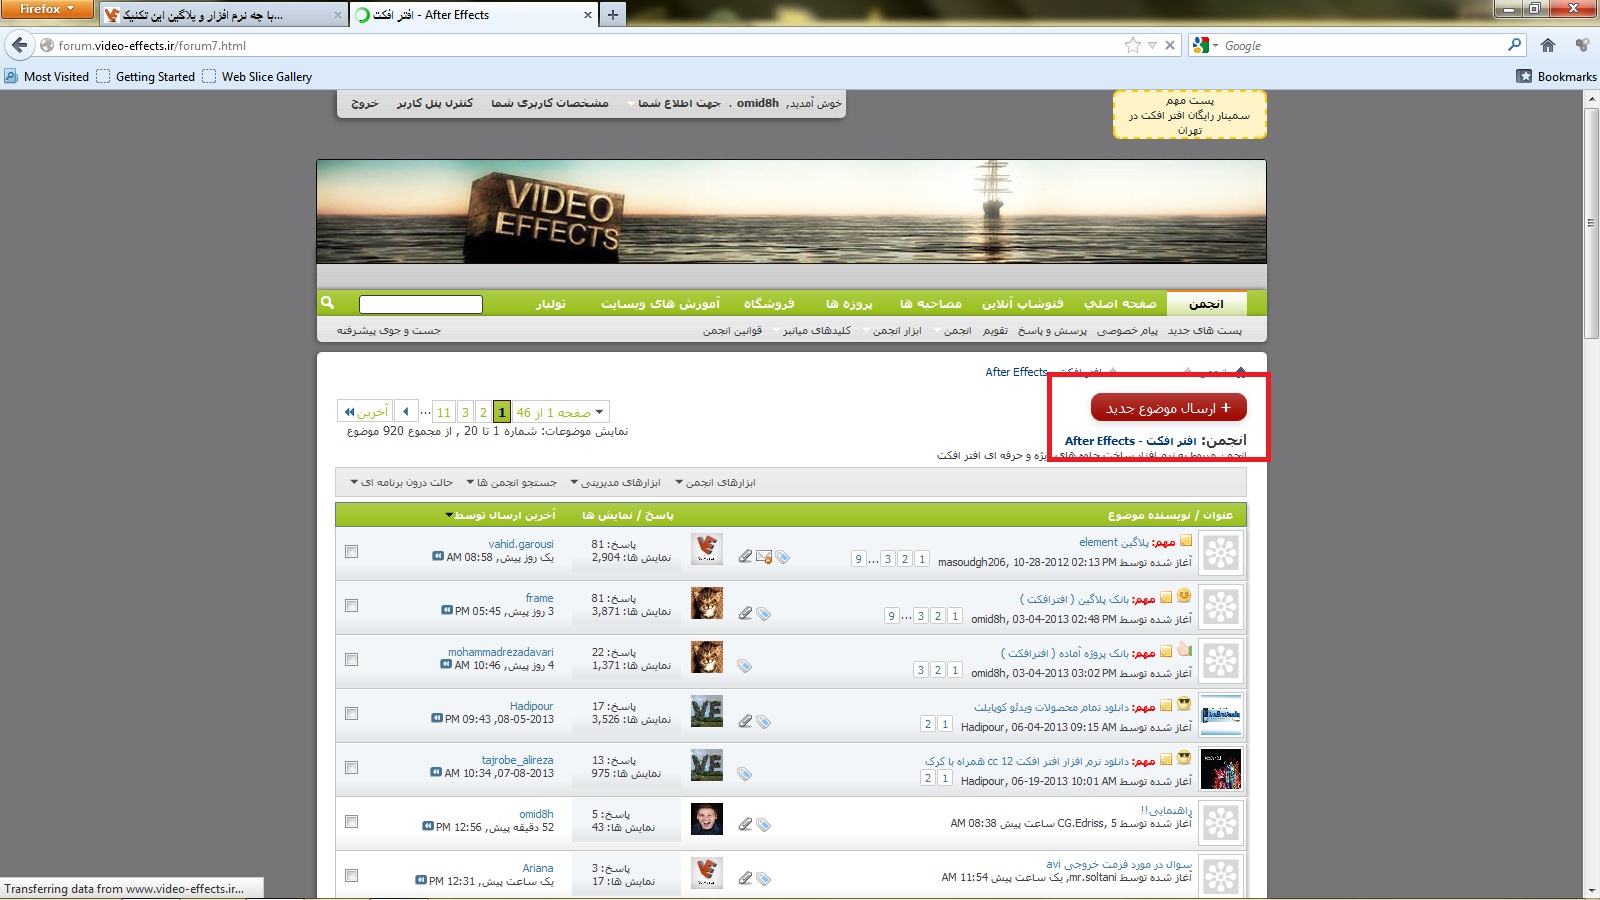Screen dimensions: 1600x900
Task: Switch to the 'After Effects' browser tab
Action: coord(474,15)
